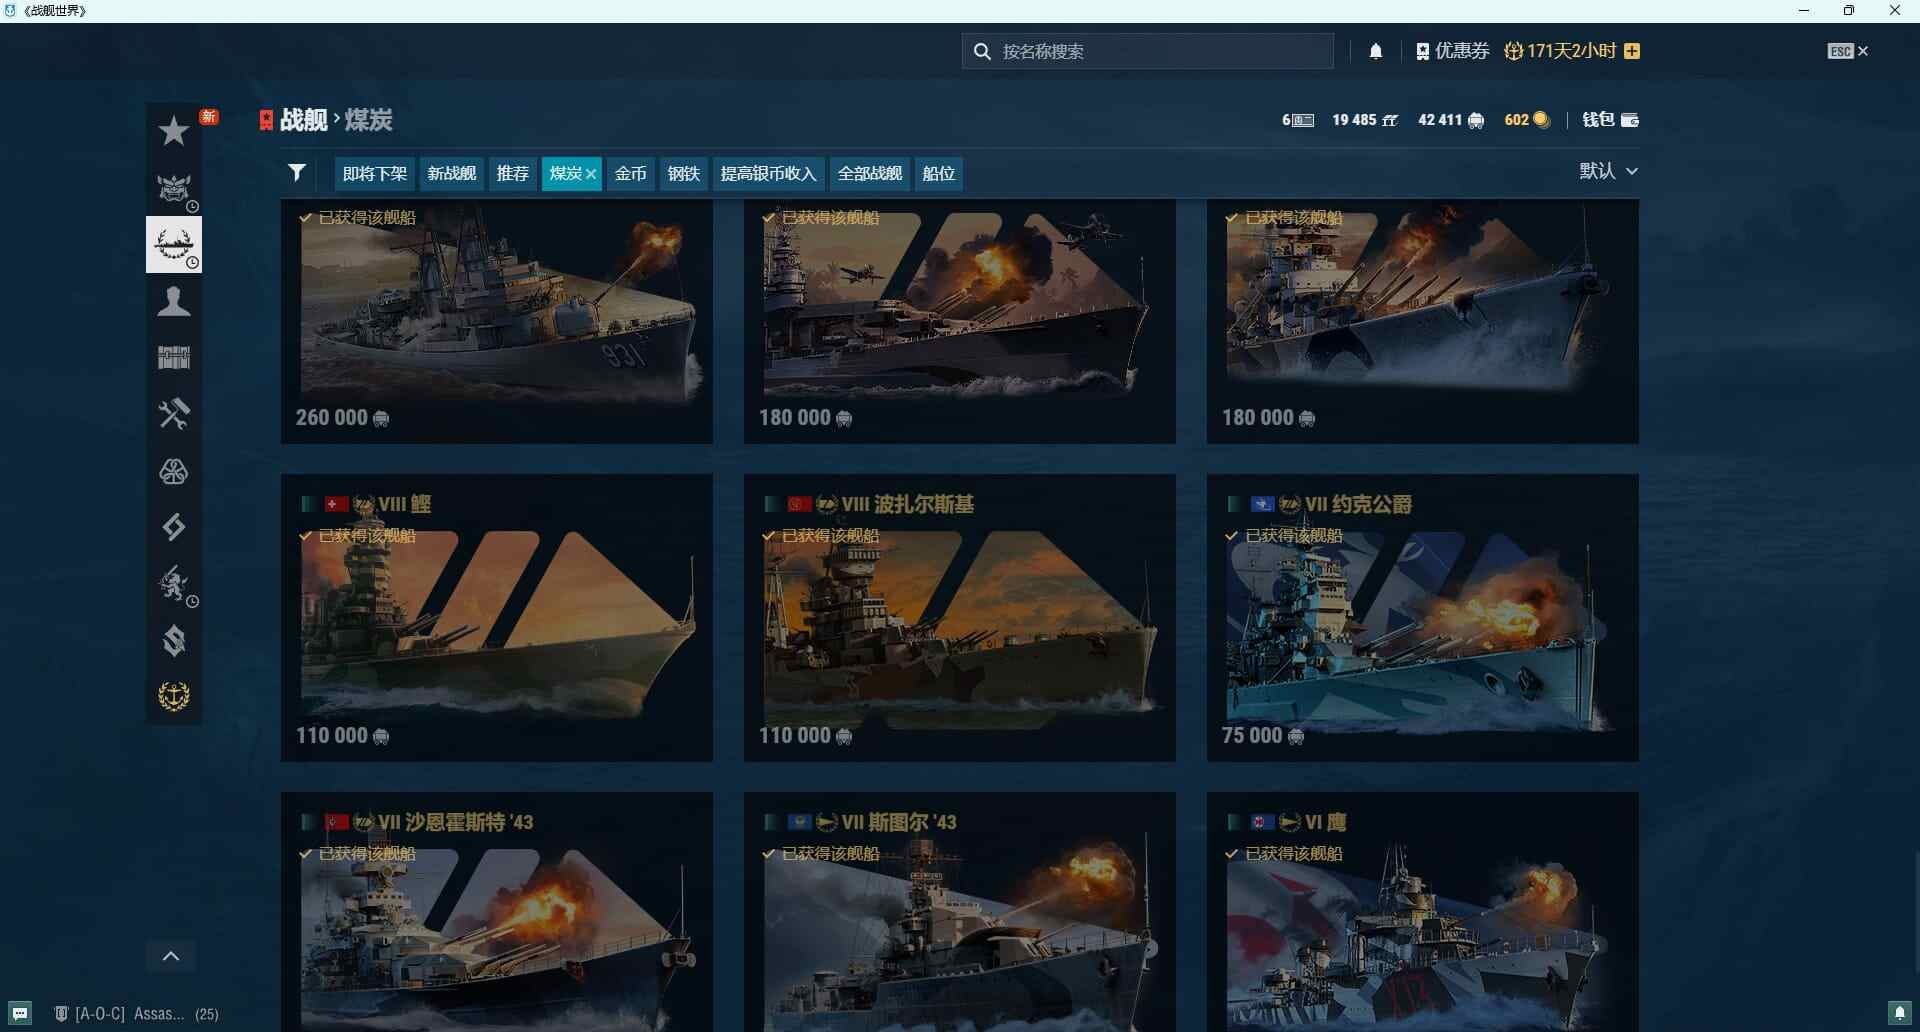Open the containers category icon
The height and width of the screenshot is (1032, 1920).
click(174, 357)
